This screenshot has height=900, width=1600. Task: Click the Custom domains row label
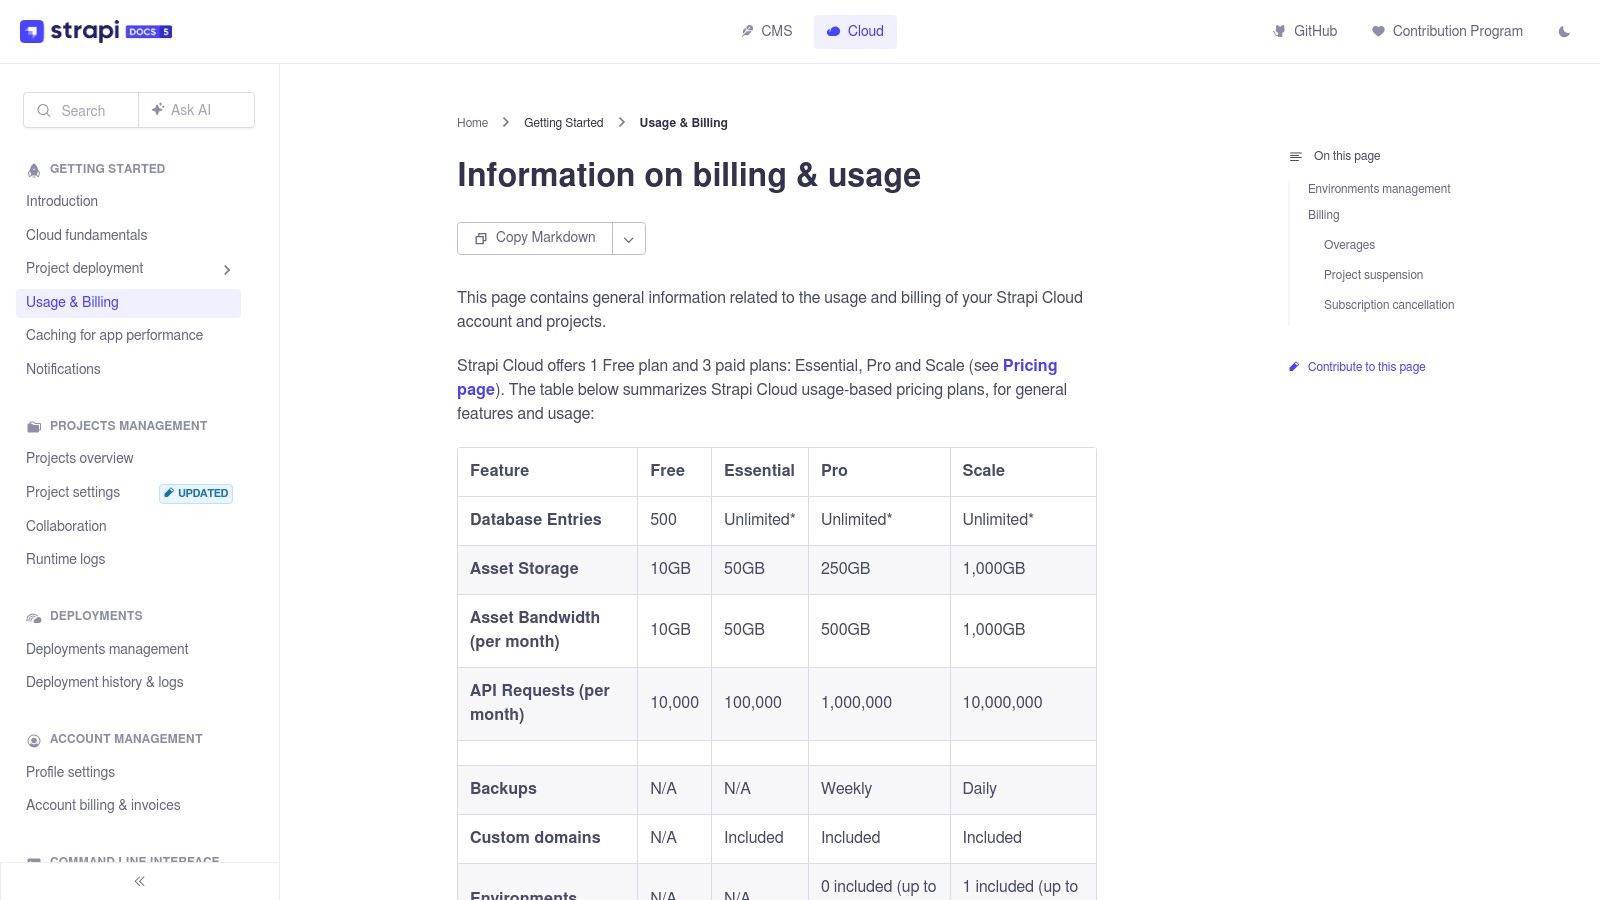click(x=547, y=838)
